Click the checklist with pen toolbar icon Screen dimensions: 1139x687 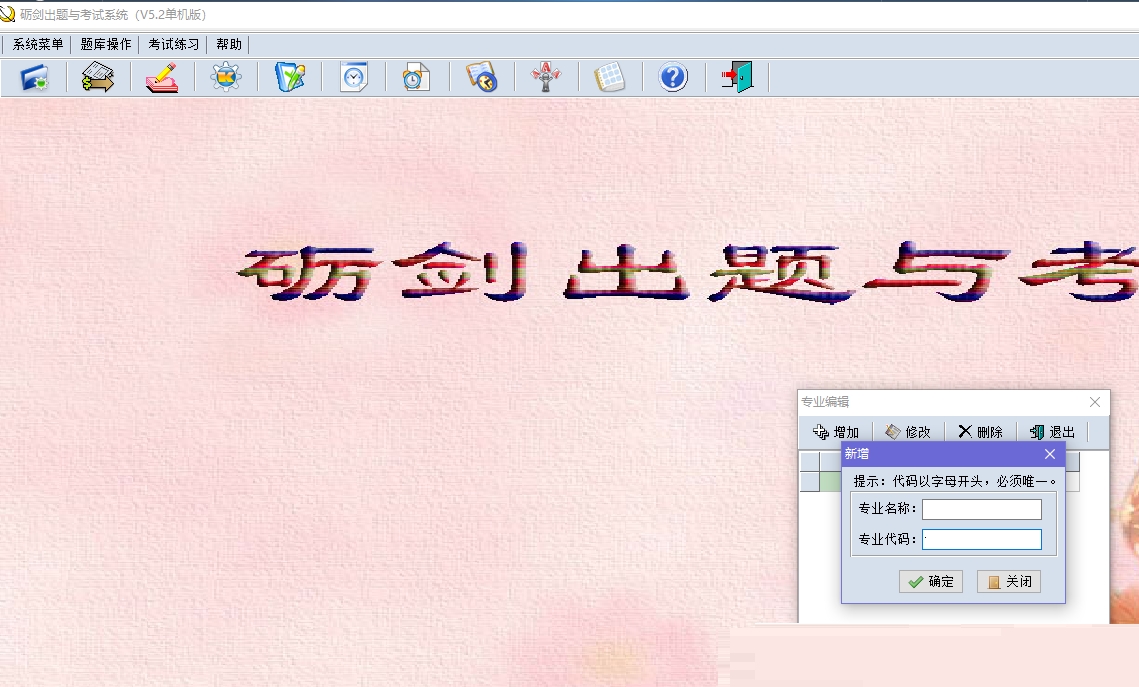[290, 77]
